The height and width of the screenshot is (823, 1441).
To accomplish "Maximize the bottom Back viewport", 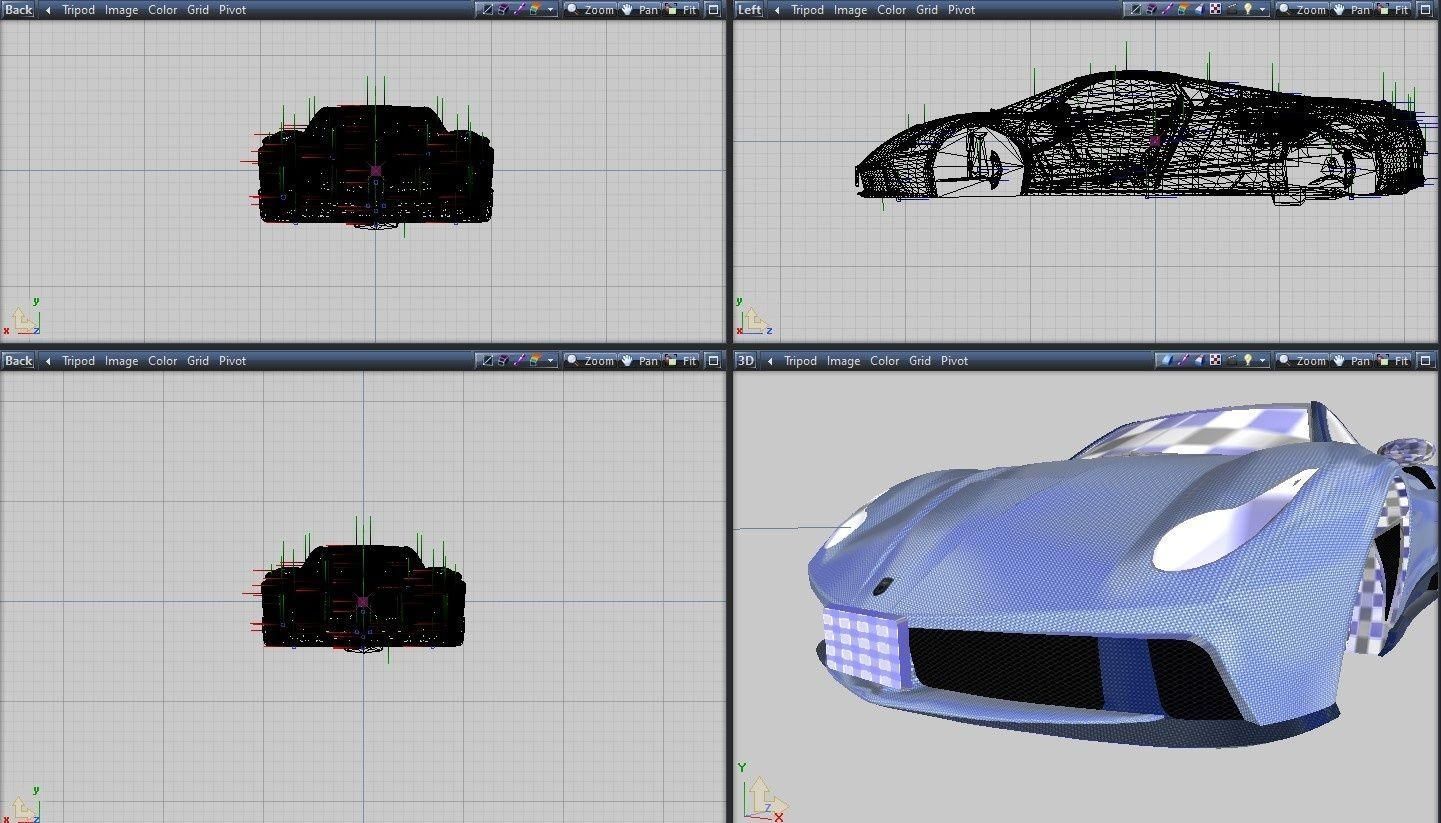I will (x=713, y=361).
